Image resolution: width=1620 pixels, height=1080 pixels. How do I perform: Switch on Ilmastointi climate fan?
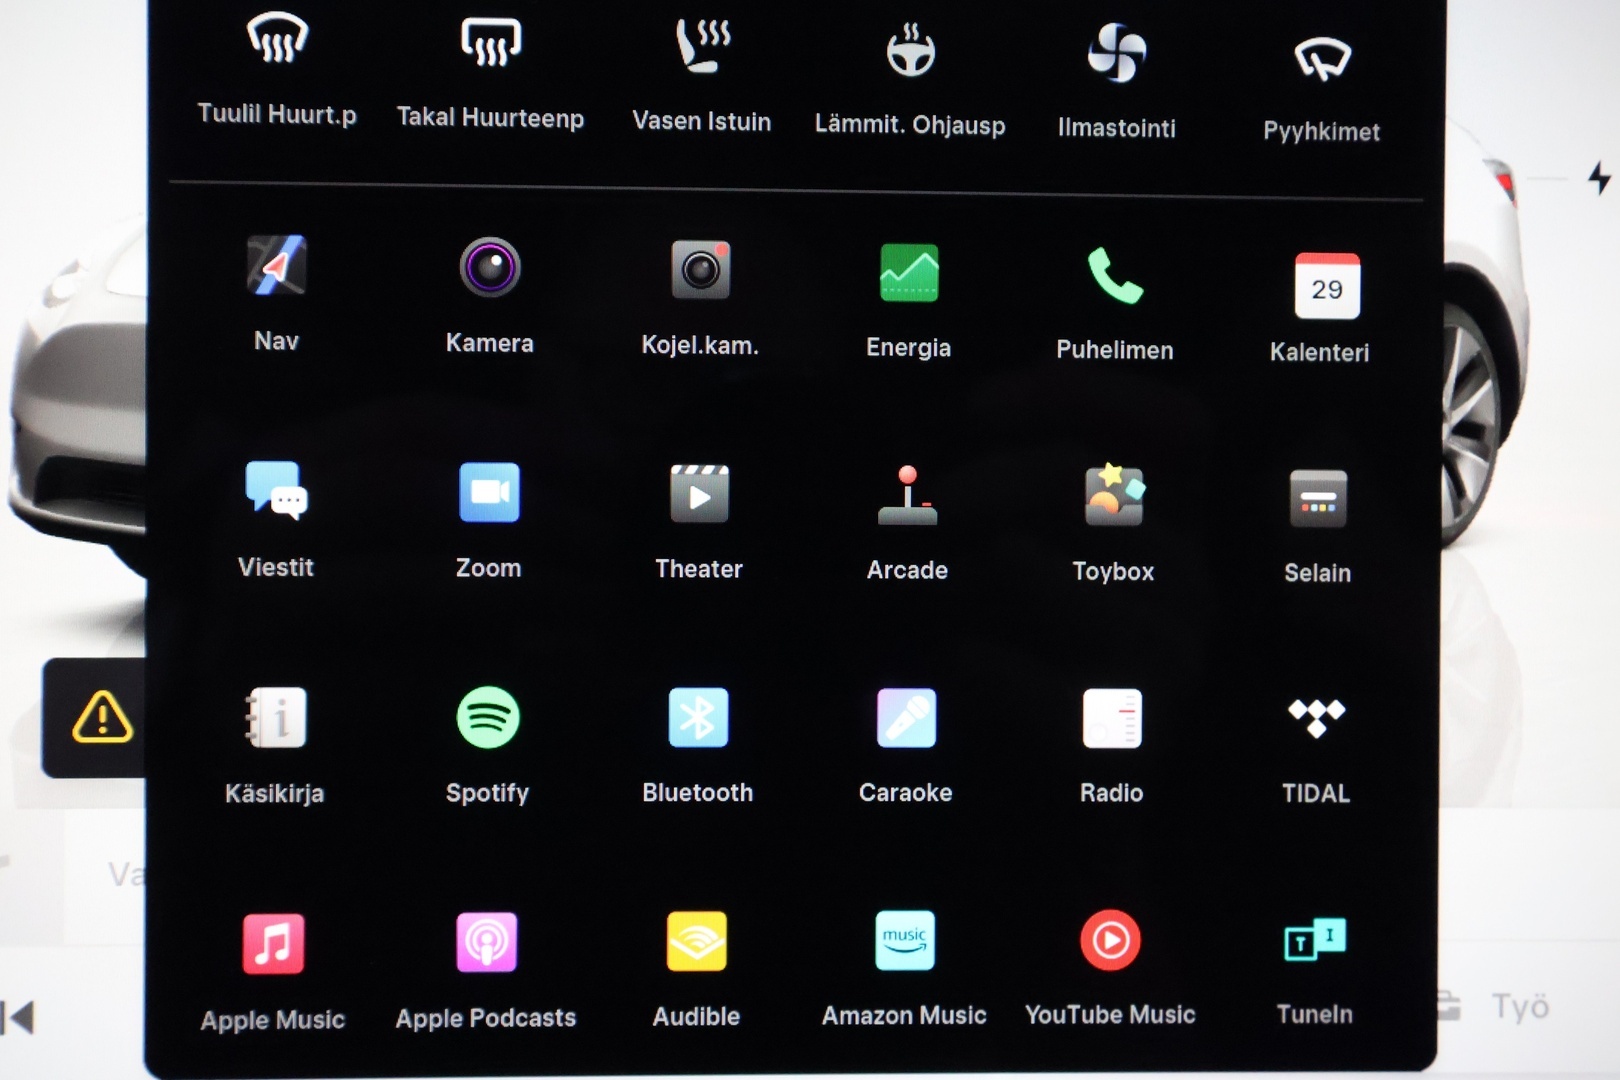coord(1117,53)
